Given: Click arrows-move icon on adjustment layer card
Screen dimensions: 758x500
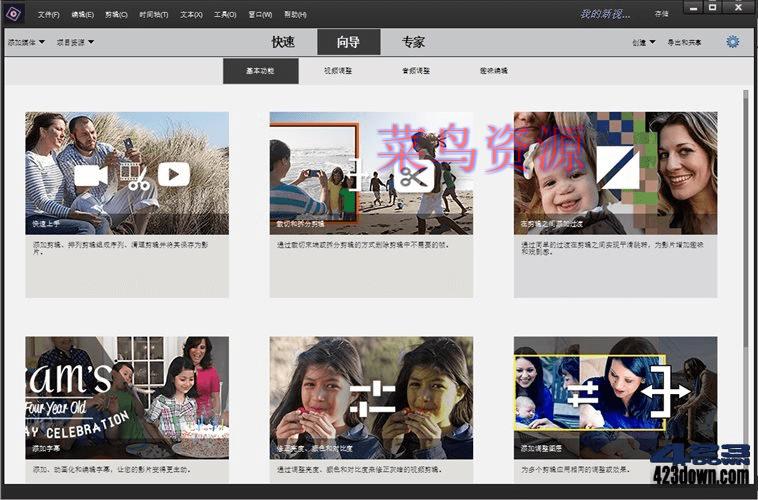Looking at the screenshot, I should pyautogui.click(x=666, y=392).
